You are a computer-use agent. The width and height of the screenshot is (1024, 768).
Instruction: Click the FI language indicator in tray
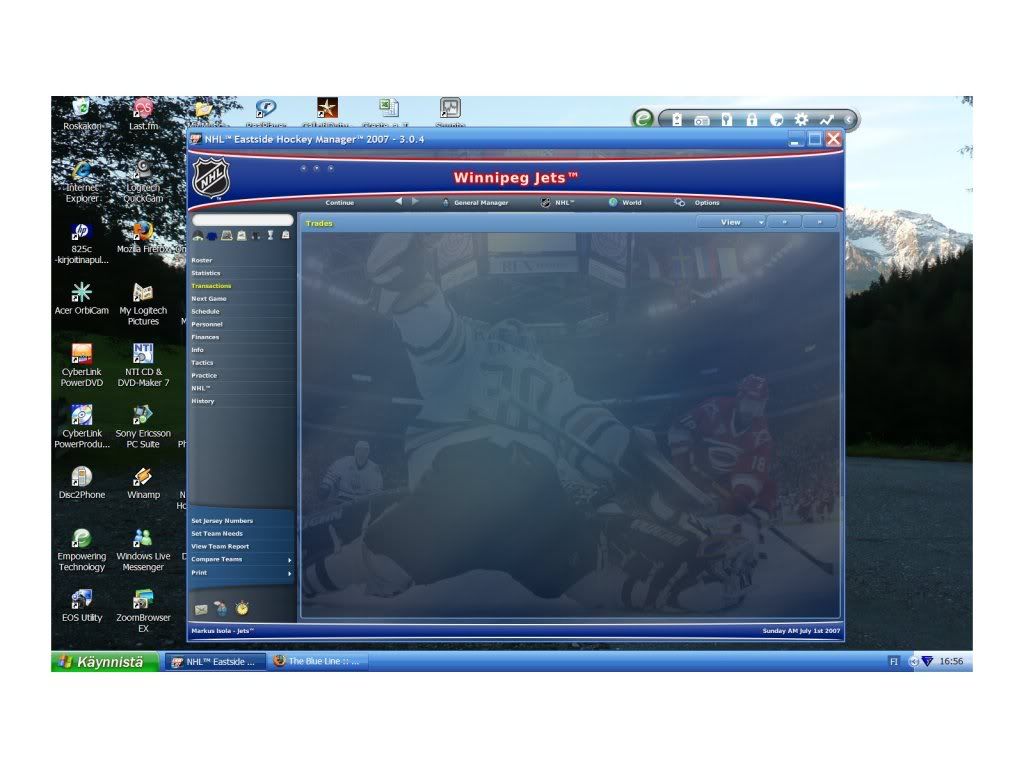[x=893, y=662]
